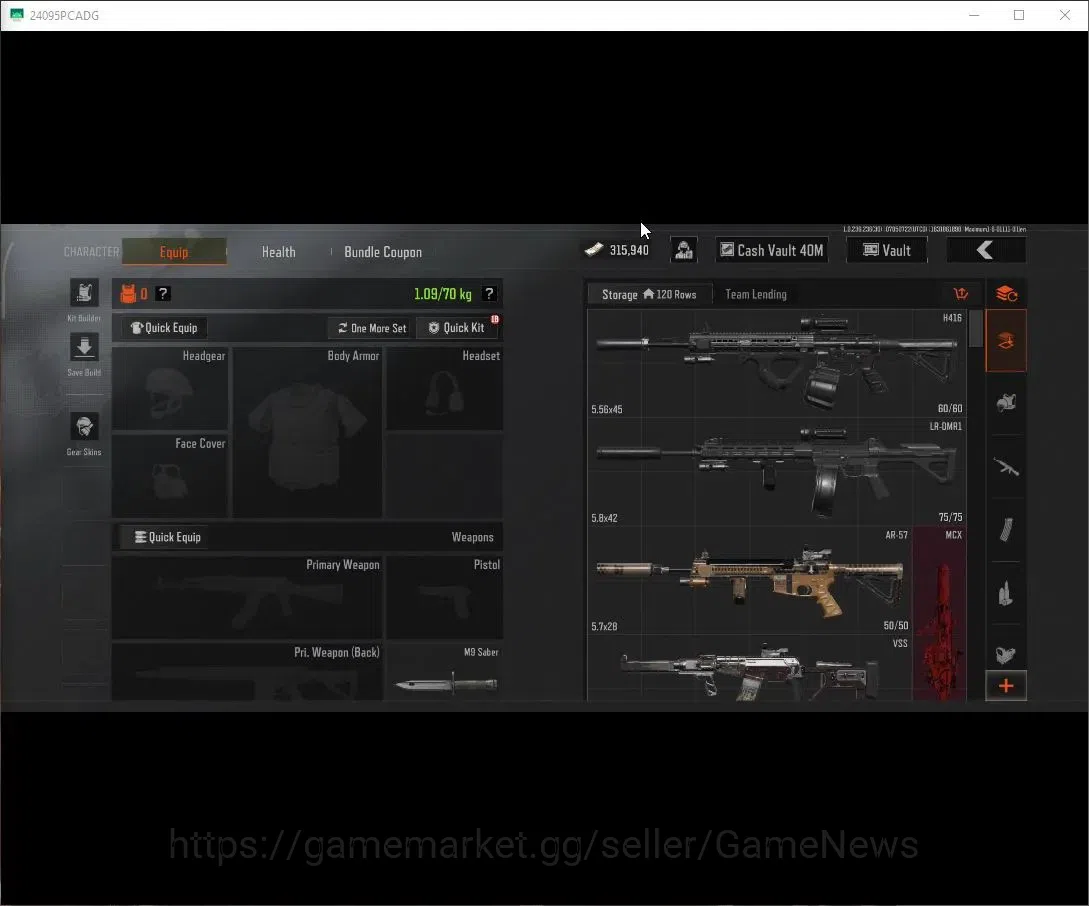Click the weight limit question mark
Viewport: 1089px width, 906px height.
(489, 294)
